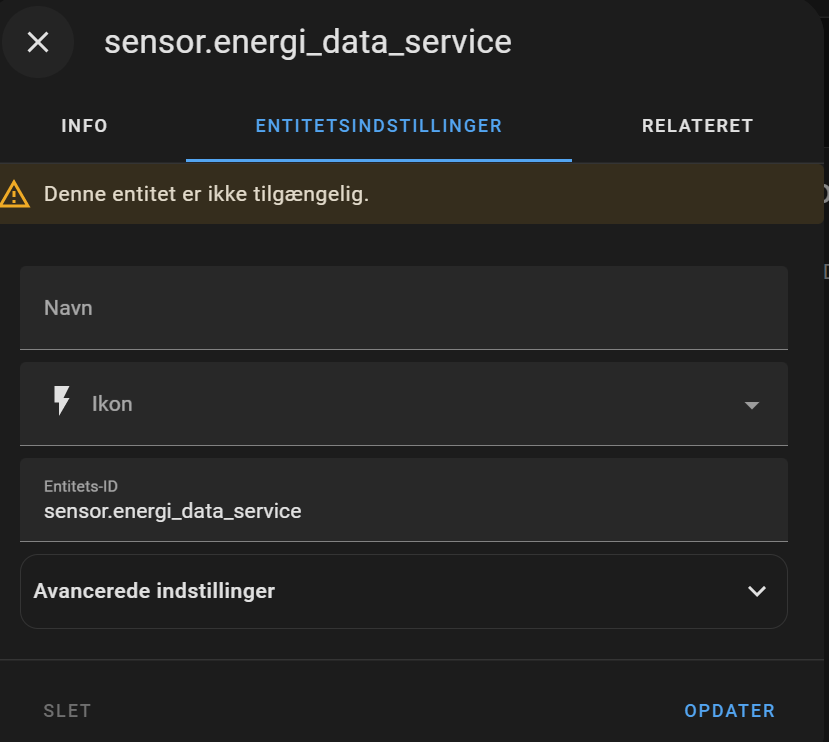Click the lightning bolt icon in the Ikon field
Image resolution: width=829 pixels, height=742 pixels.
point(62,403)
